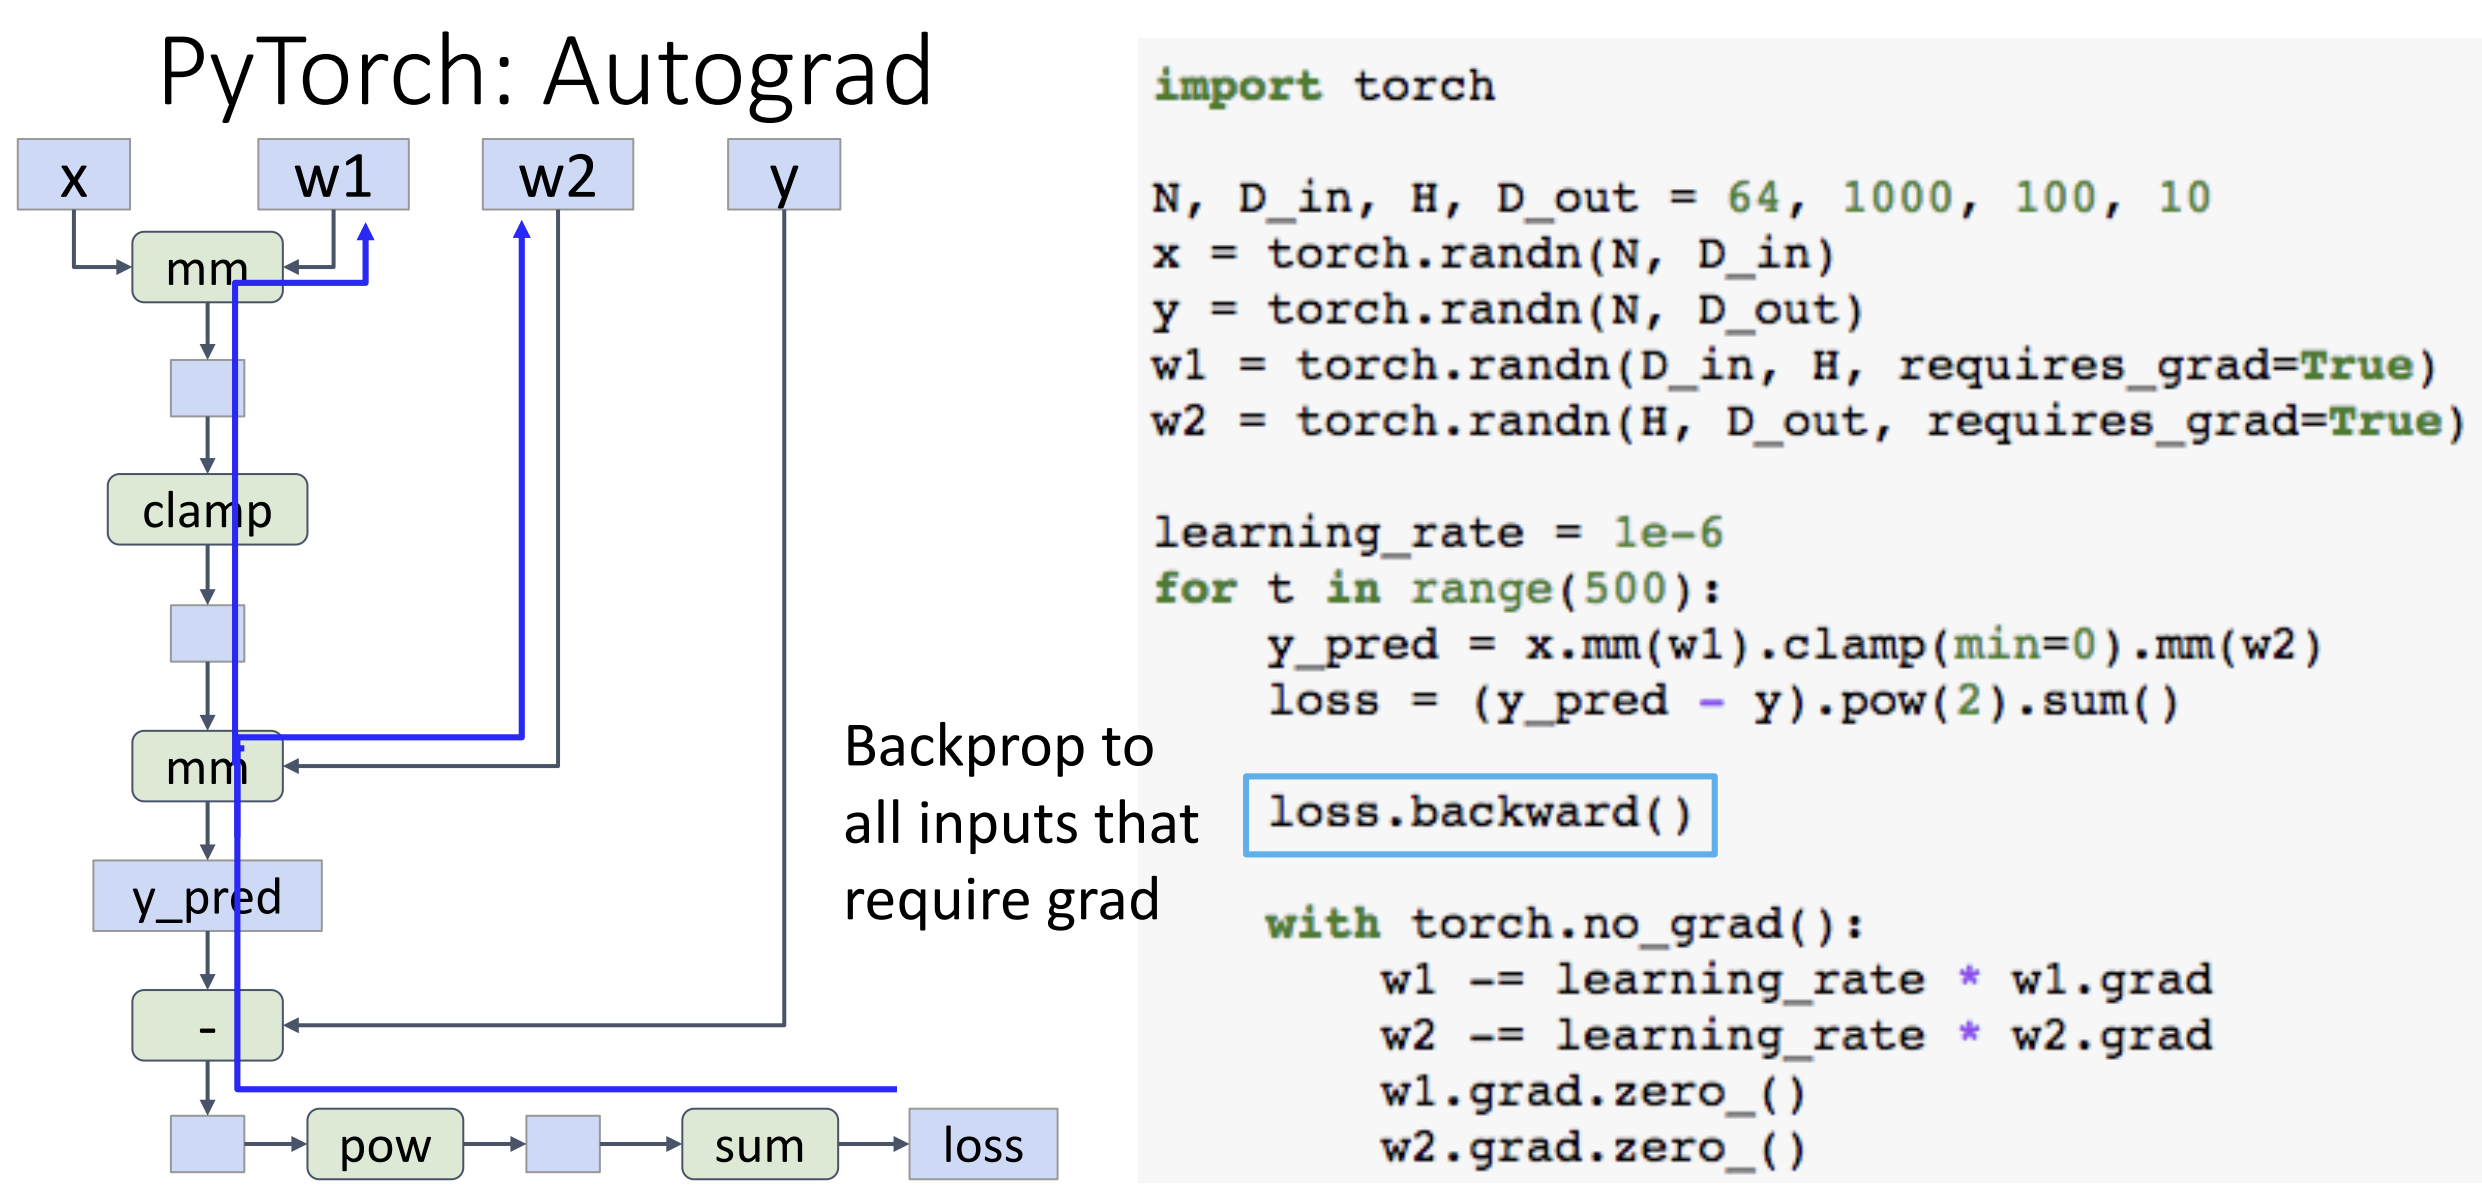
Task: Click the blank box directly above clamp
Action: [207, 388]
